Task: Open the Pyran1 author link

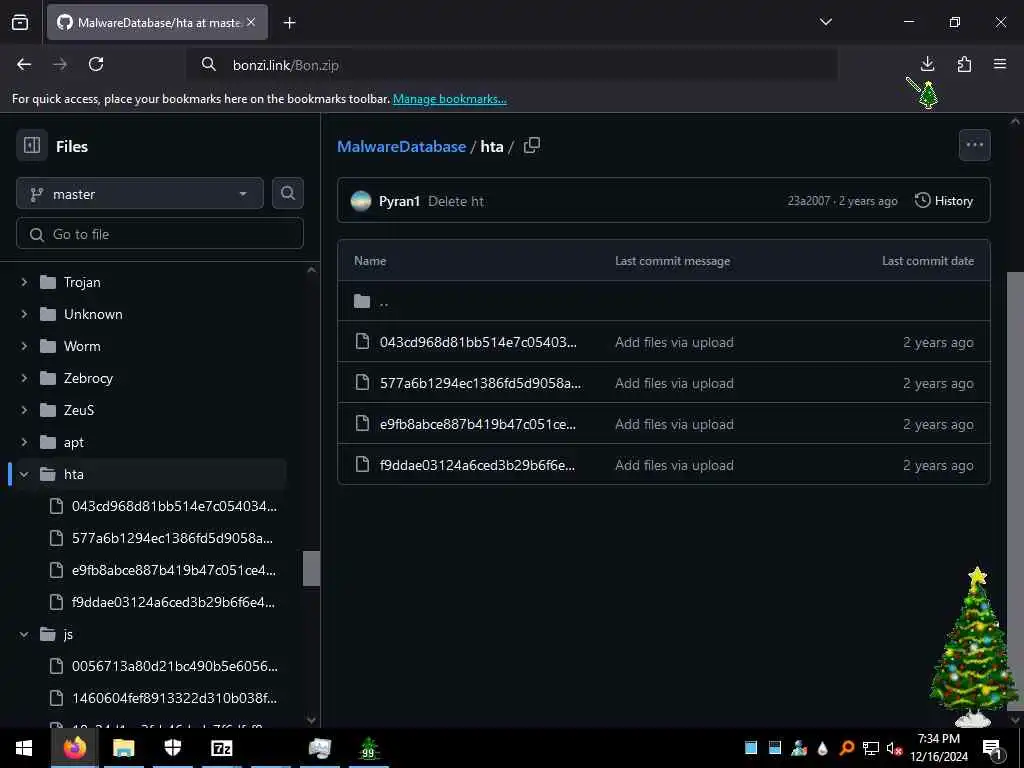Action: tap(399, 201)
